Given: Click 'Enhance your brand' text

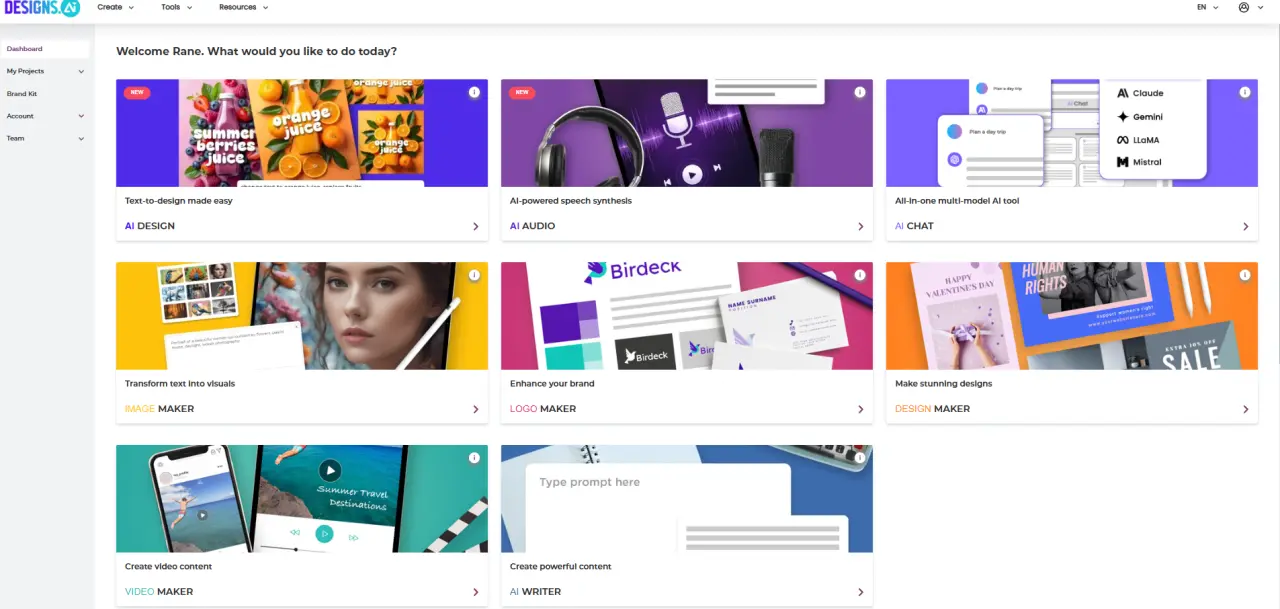Looking at the screenshot, I should (552, 384).
